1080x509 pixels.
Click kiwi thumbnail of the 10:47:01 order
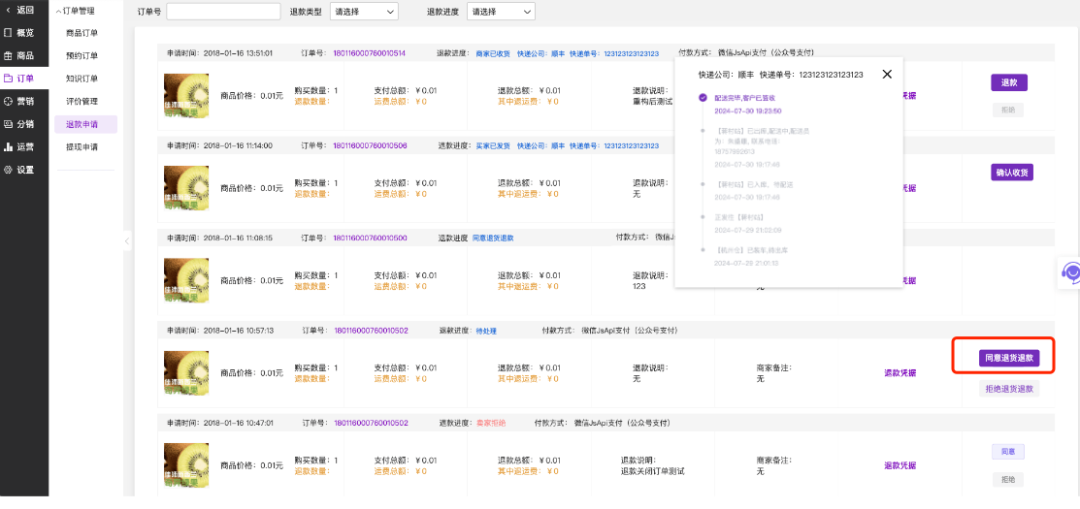pyautogui.click(x=186, y=465)
